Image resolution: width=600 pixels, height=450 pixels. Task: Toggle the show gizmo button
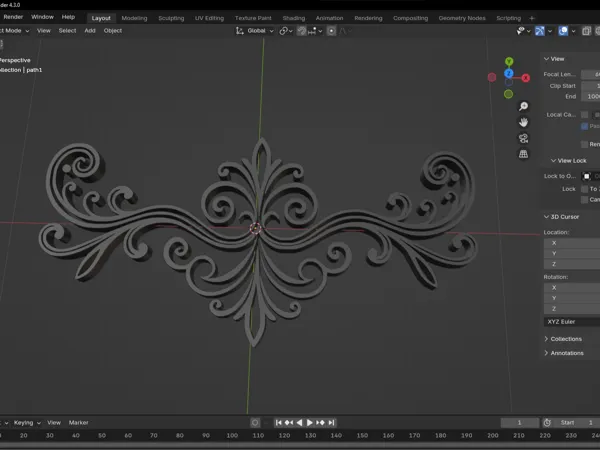(x=540, y=31)
